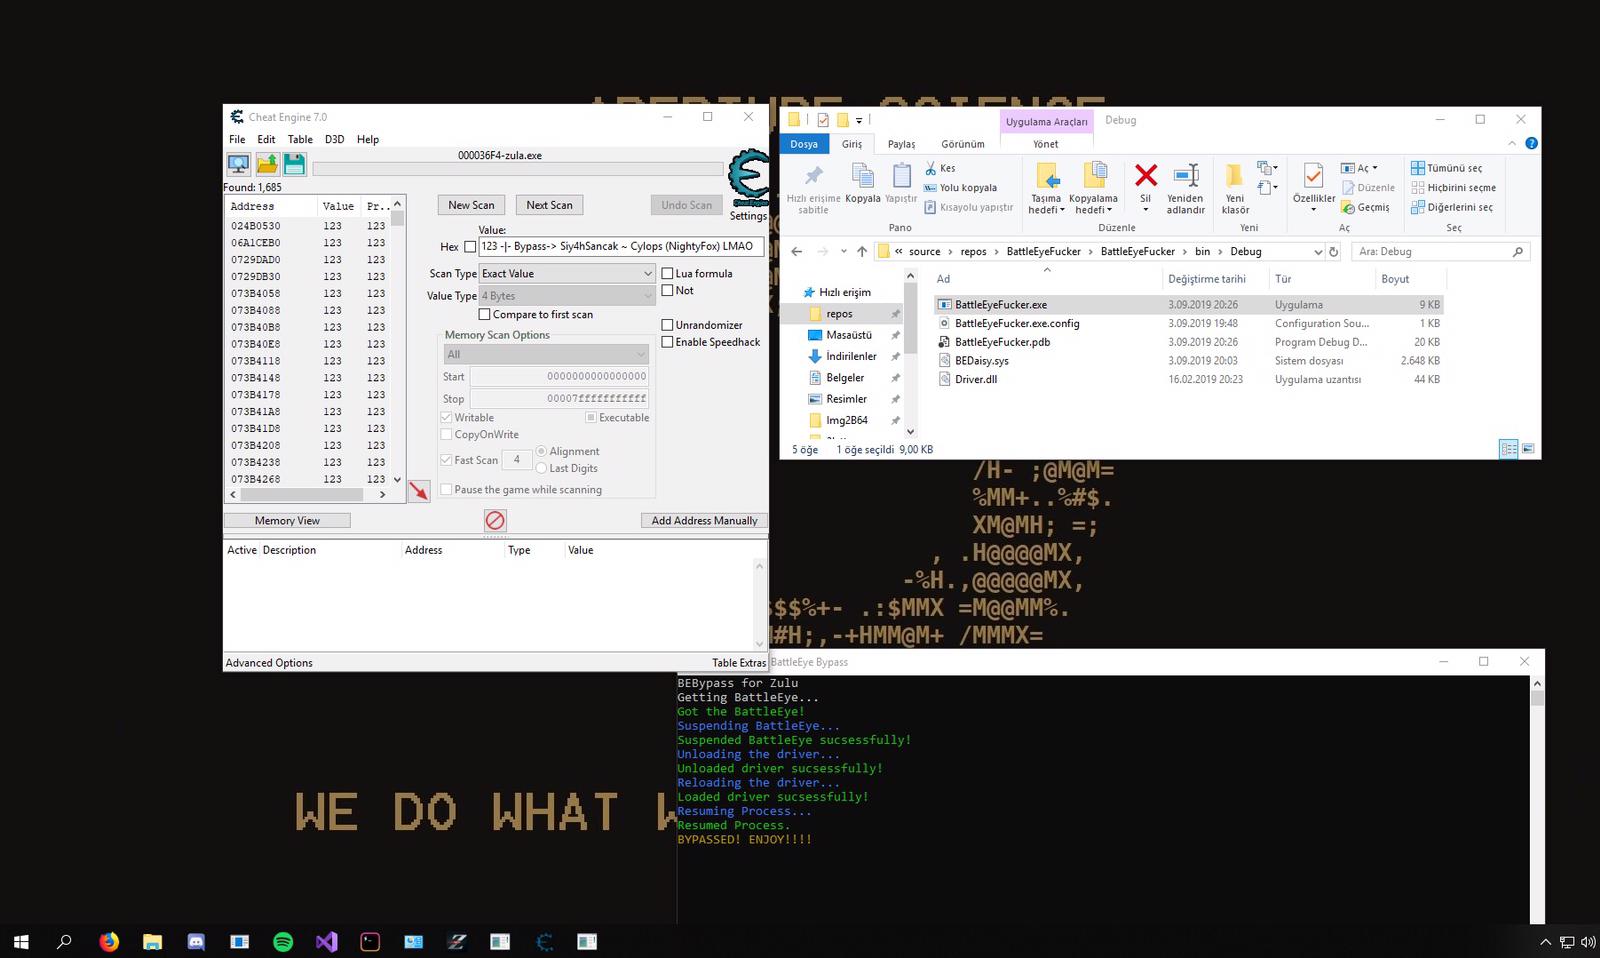Click the results list horizontal scrollbar

pyautogui.click(x=308, y=494)
